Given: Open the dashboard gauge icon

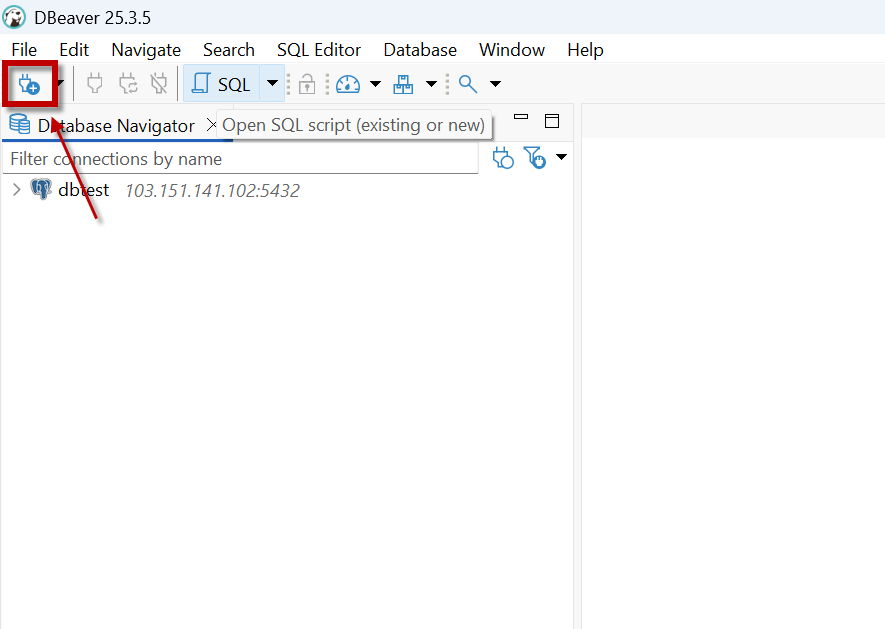Looking at the screenshot, I should (x=347, y=85).
